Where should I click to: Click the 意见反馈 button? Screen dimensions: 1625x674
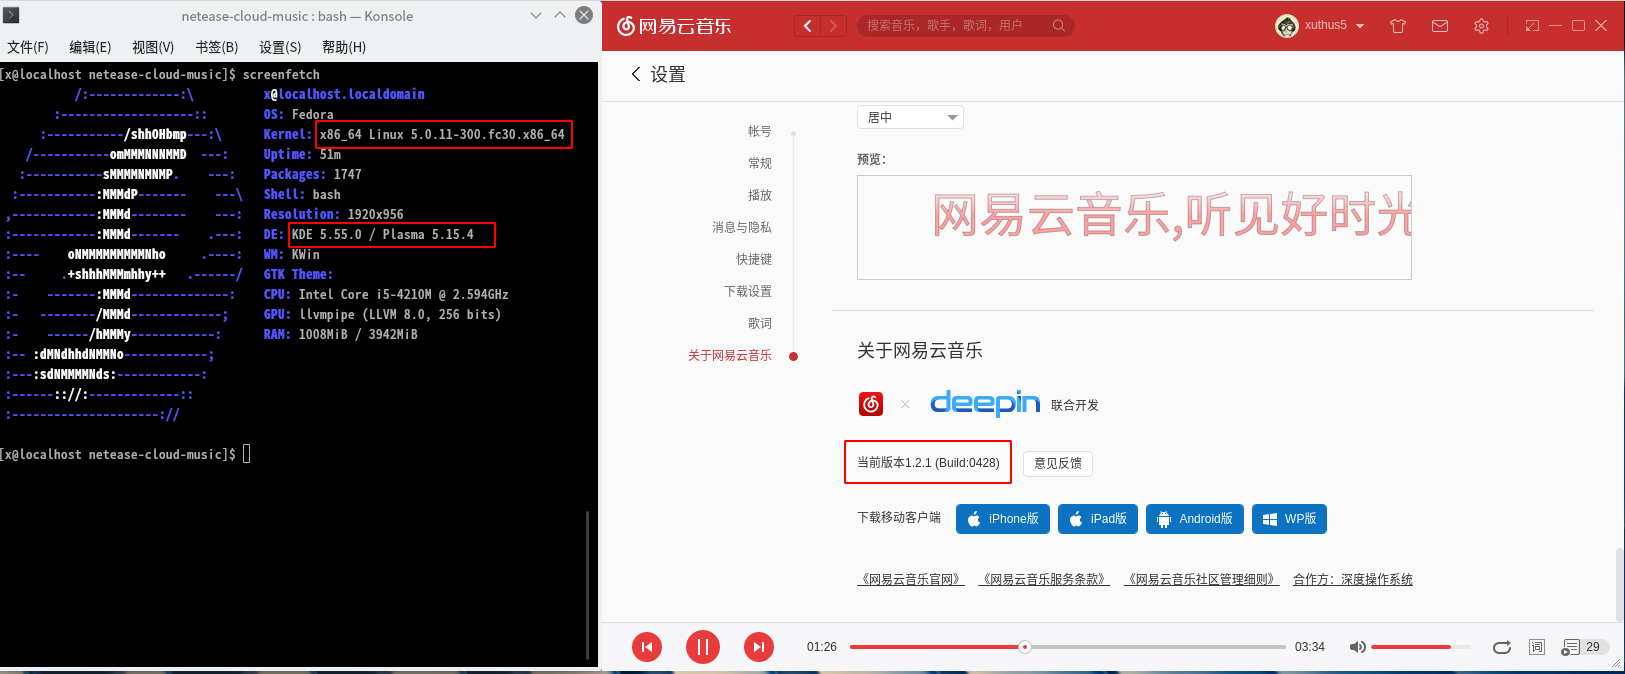coord(1058,463)
